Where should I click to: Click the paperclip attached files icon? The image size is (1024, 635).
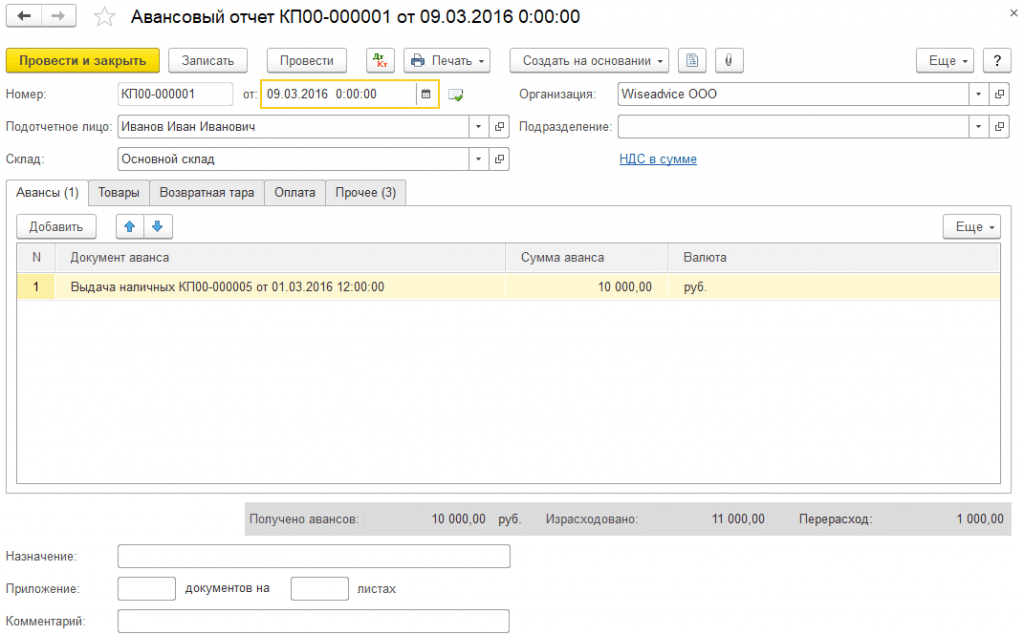click(x=729, y=61)
